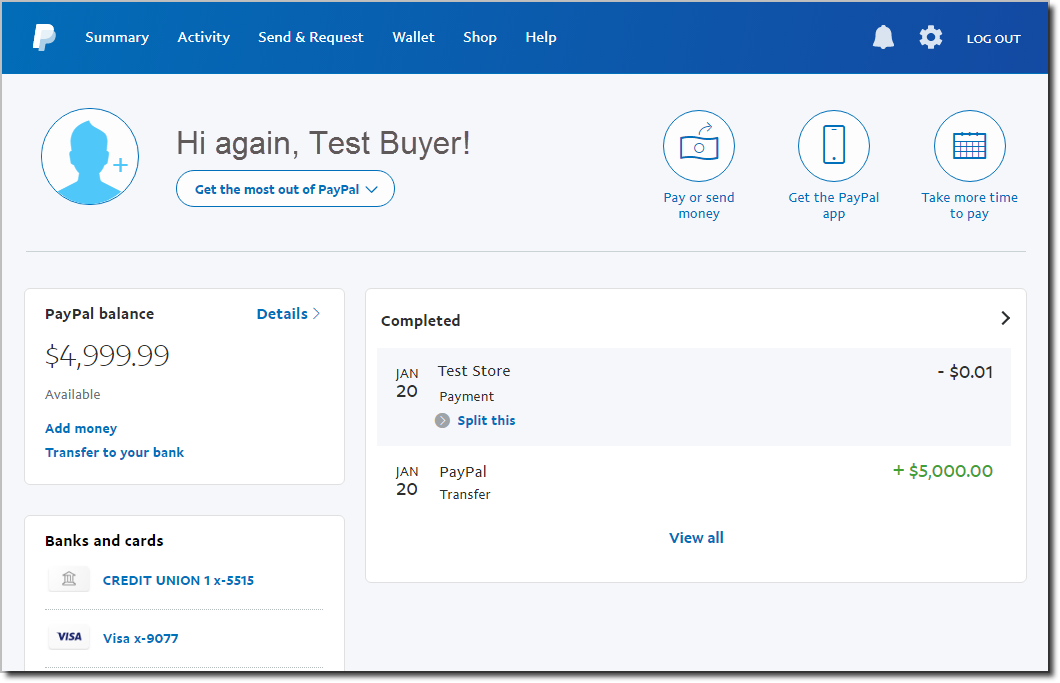Click the Visa card logo icon
This screenshot has width=1060, height=683.
69,638
